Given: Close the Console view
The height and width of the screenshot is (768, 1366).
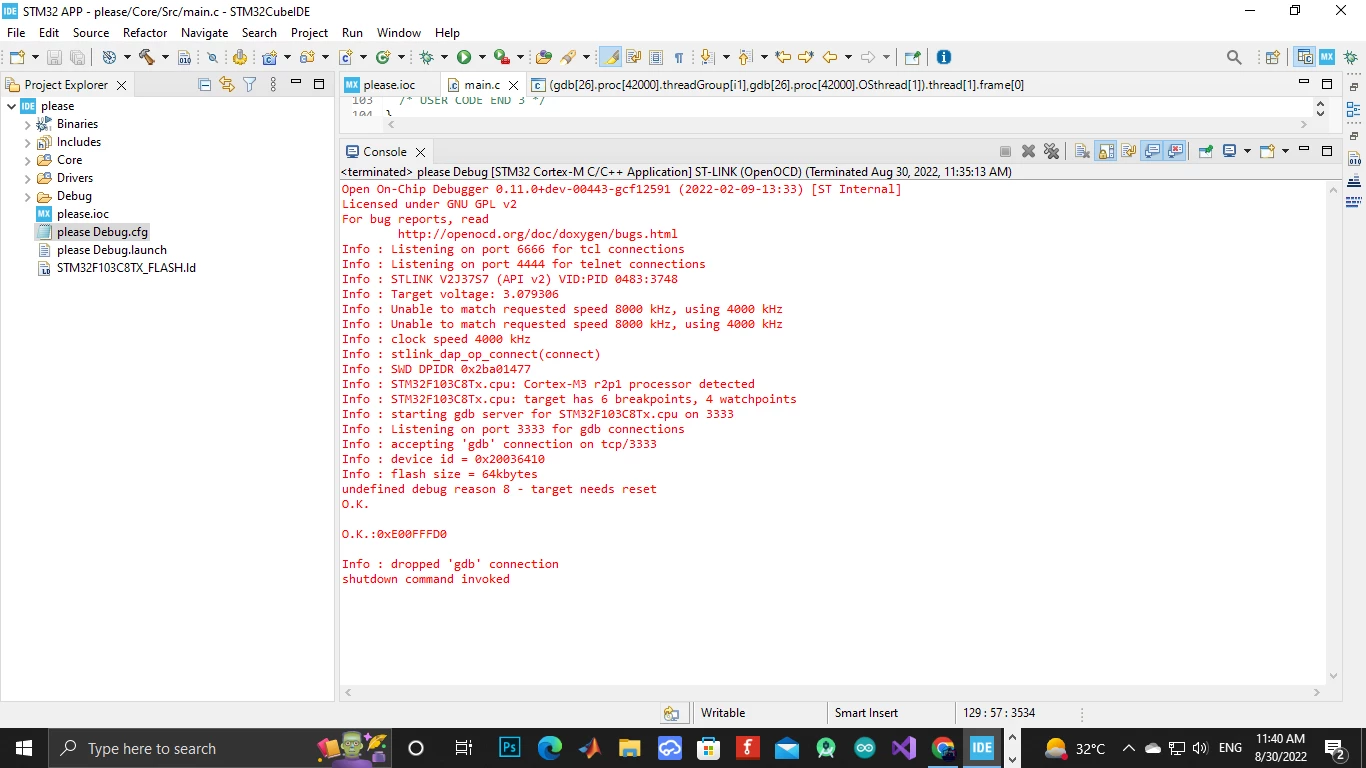Looking at the screenshot, I should coord(420,152).
